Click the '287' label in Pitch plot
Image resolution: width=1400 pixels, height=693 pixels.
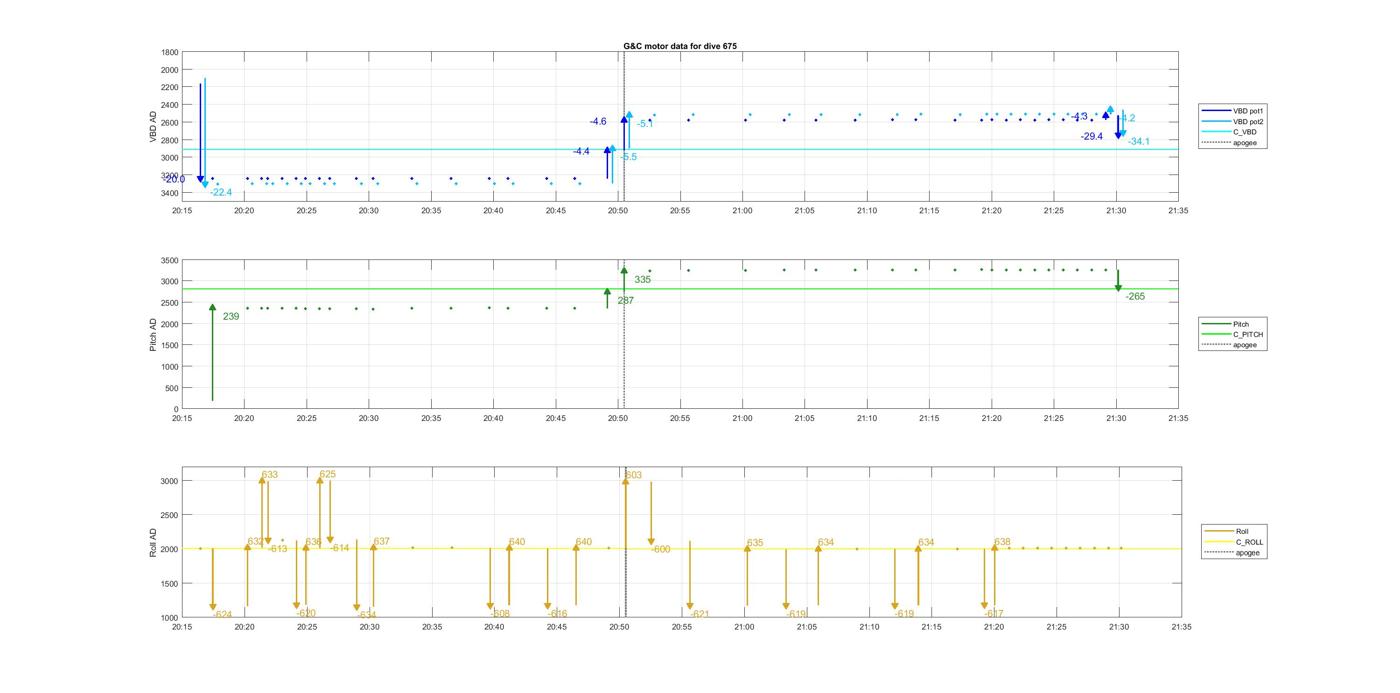point(625,300)
